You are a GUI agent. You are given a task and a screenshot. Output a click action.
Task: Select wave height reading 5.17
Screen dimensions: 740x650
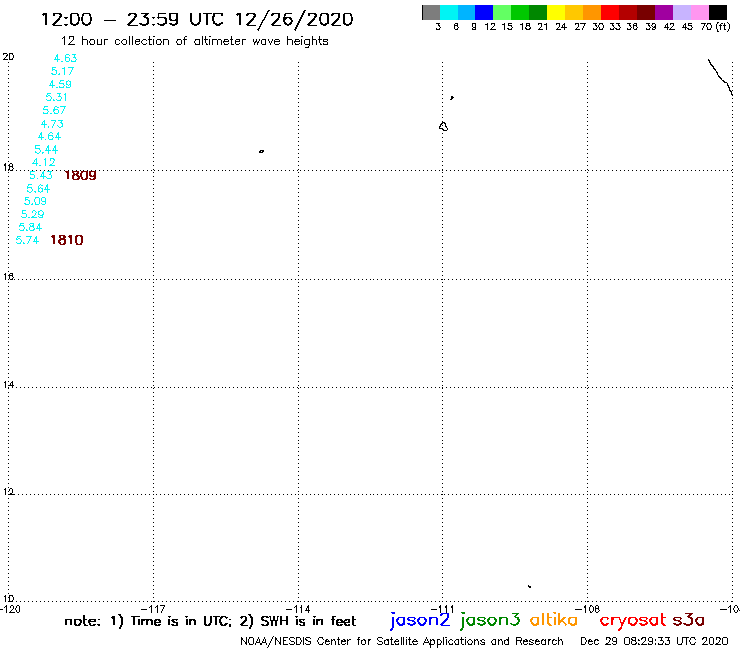62,71
